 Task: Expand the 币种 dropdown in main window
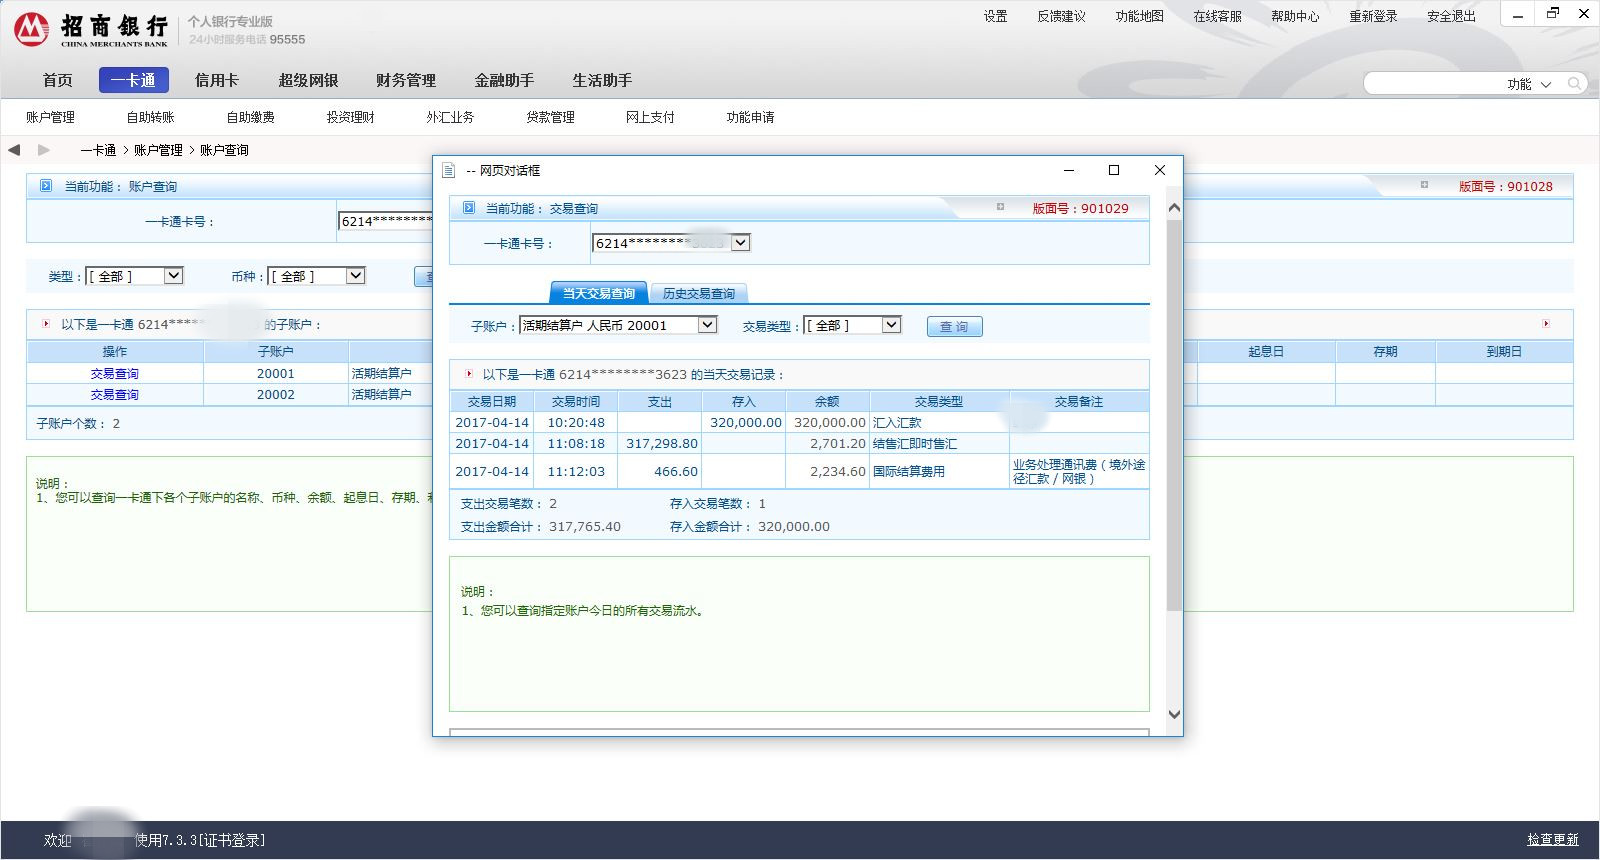click(x=355, y=276)
